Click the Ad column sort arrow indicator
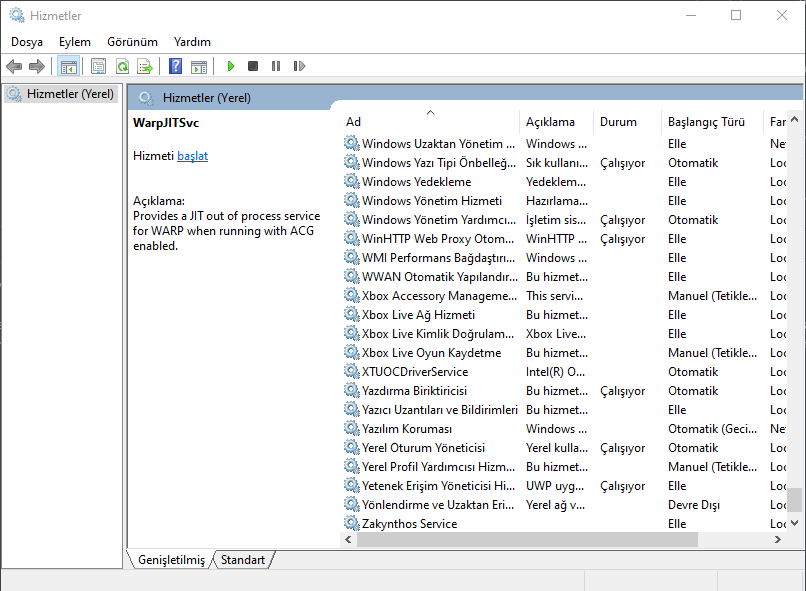The height and width of the screenshot is (591, 806). (431, 113)
